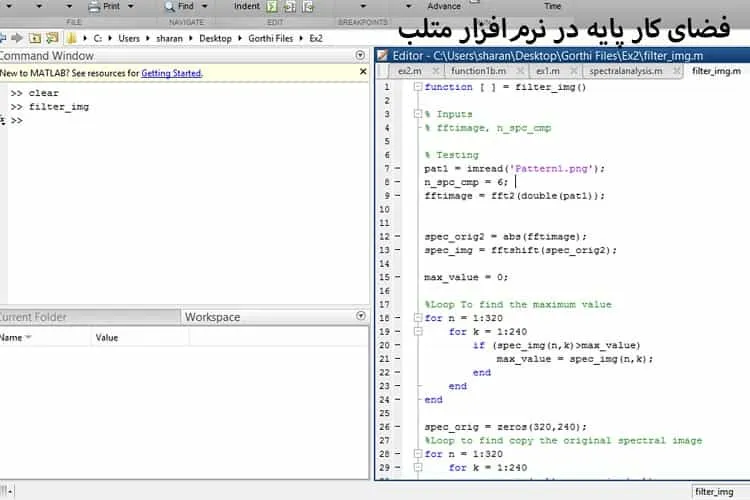Click the Value column header
Viewport: 750px width, 500px height.
tap(107, 337)
